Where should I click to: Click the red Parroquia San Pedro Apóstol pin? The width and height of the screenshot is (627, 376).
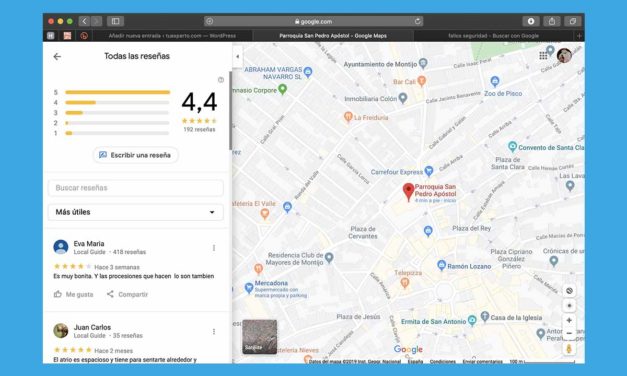tap(408, 192)
